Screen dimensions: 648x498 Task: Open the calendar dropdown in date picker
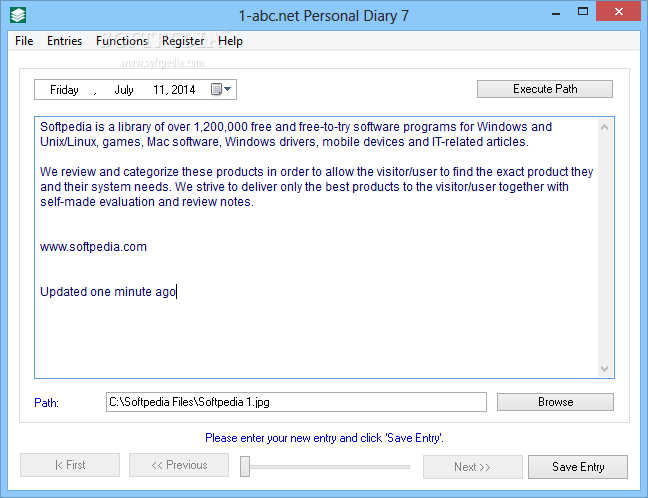tap(221, 89)
